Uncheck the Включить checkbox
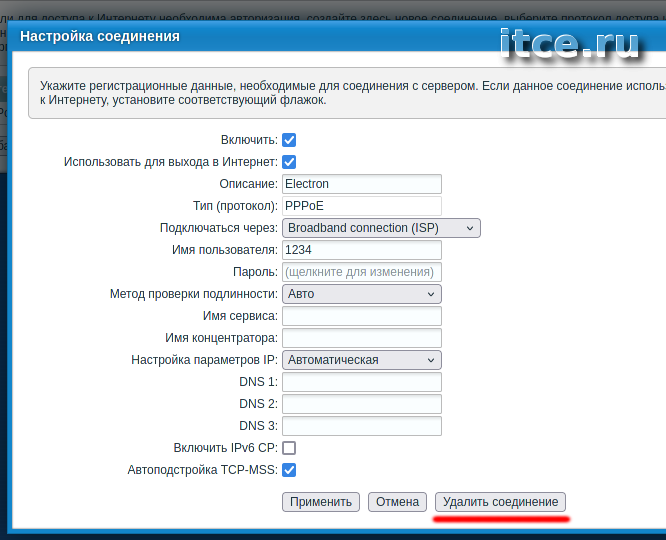Screen dimensions: 666x540 pyautogui.click(x=289, y=140)
